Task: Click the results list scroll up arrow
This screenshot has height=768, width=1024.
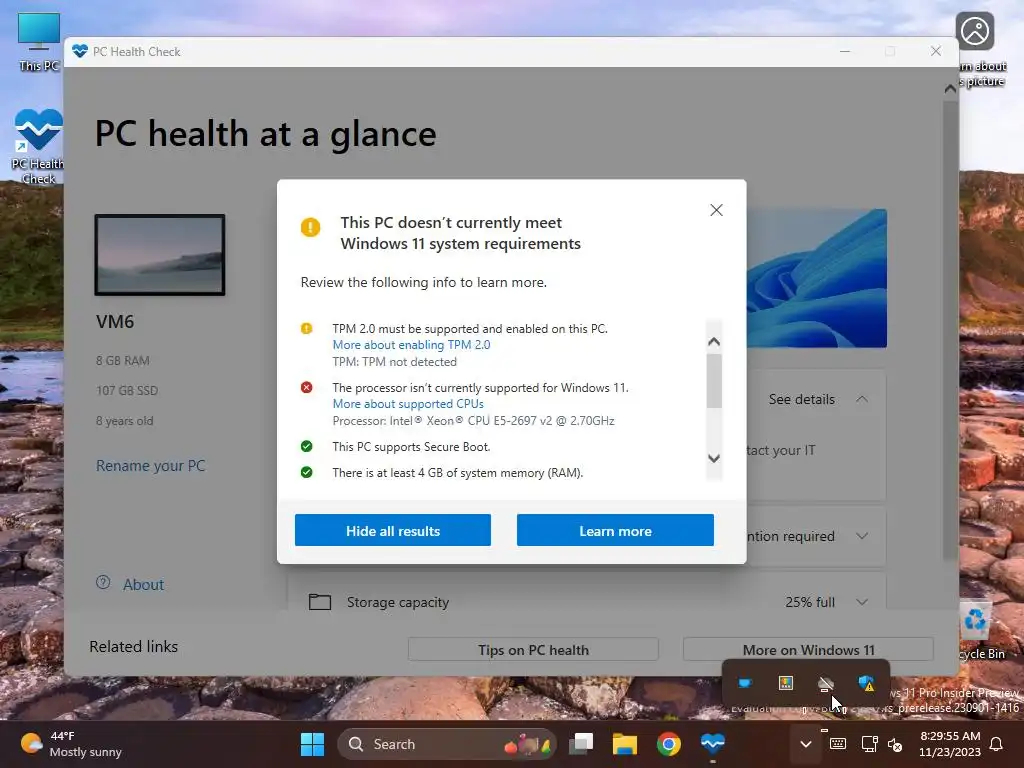Action: click(x=714, y=342)
